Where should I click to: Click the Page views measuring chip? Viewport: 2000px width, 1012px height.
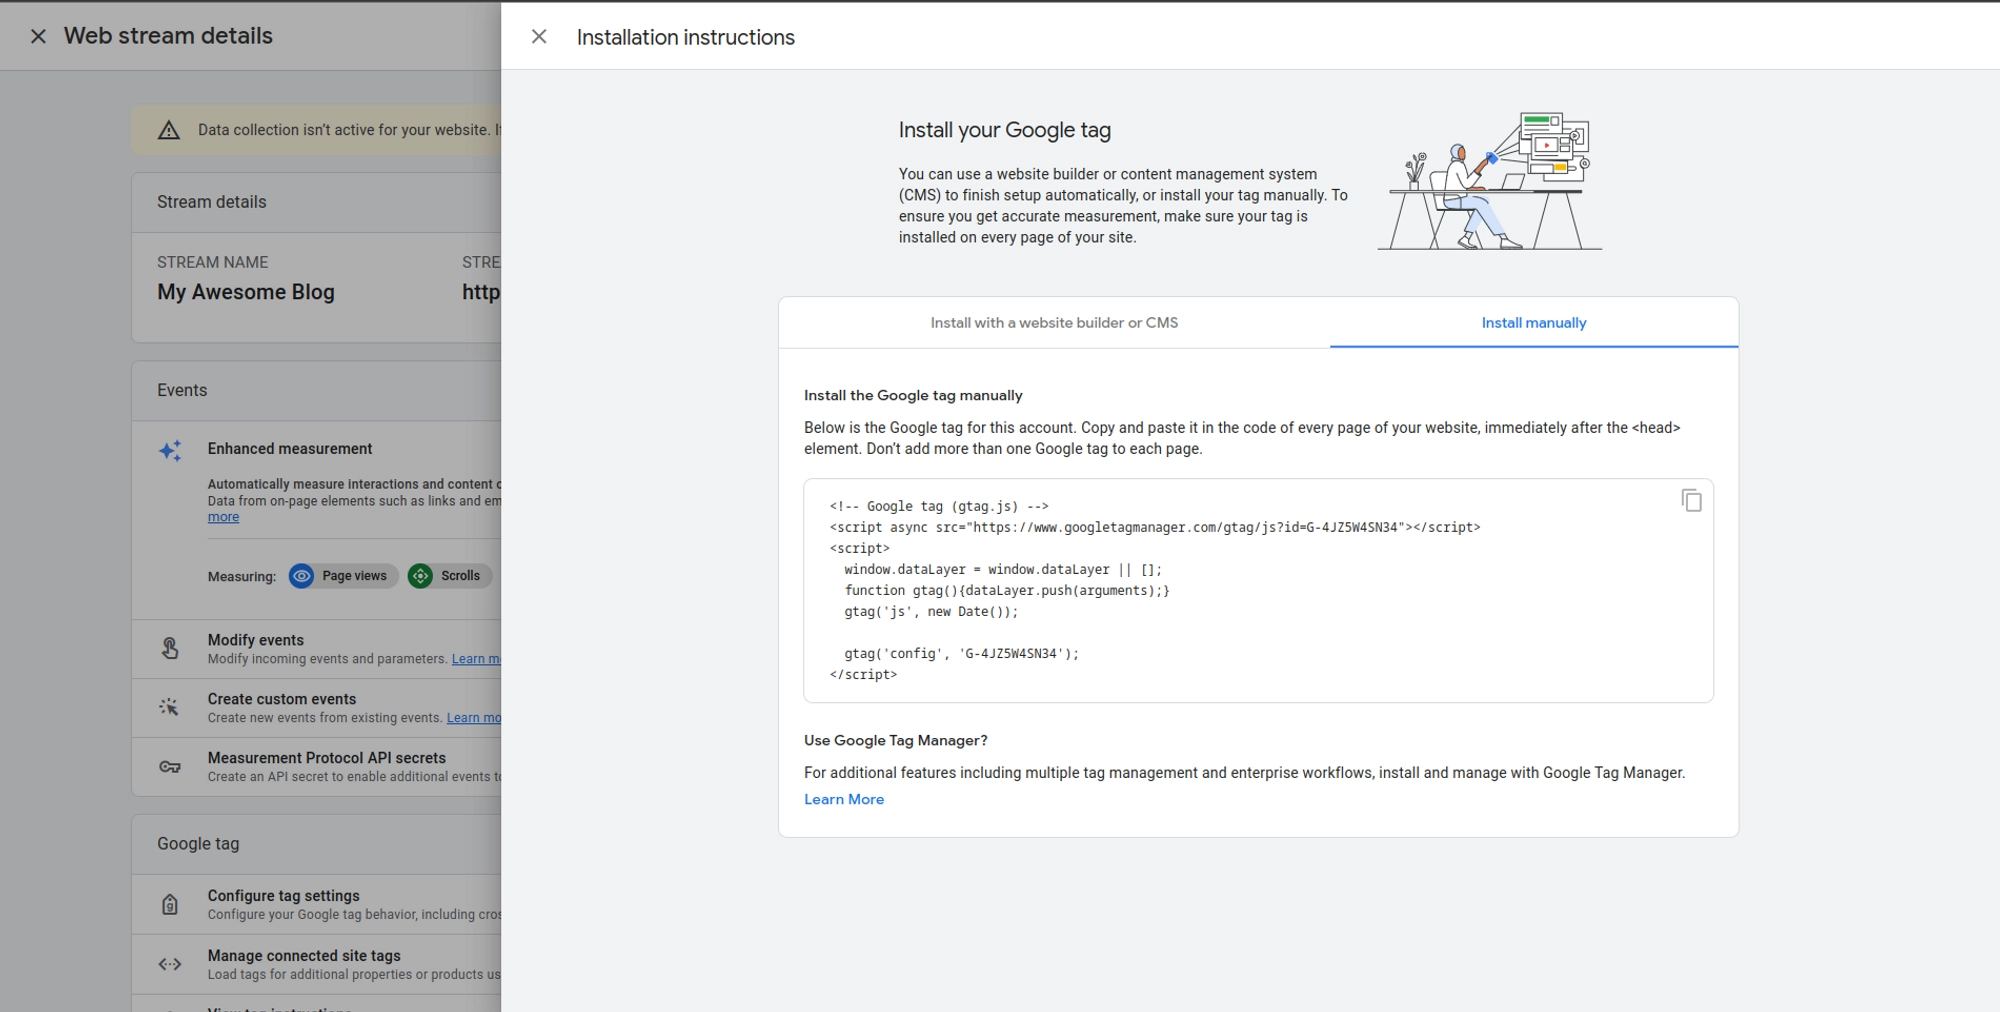(x=343, y=576)
